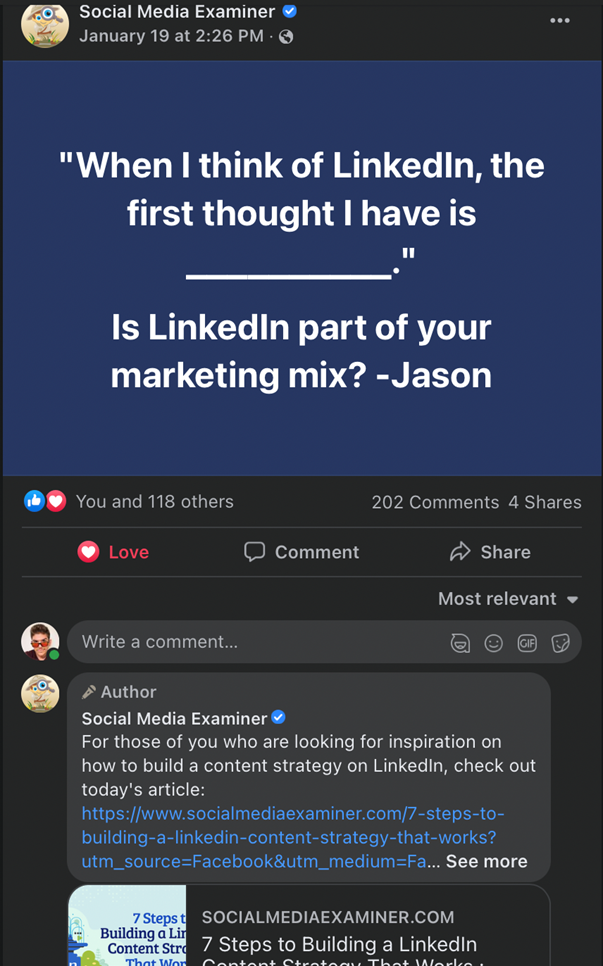Open the emoji picker in comment box
The image size is (603, 966).
493,643
